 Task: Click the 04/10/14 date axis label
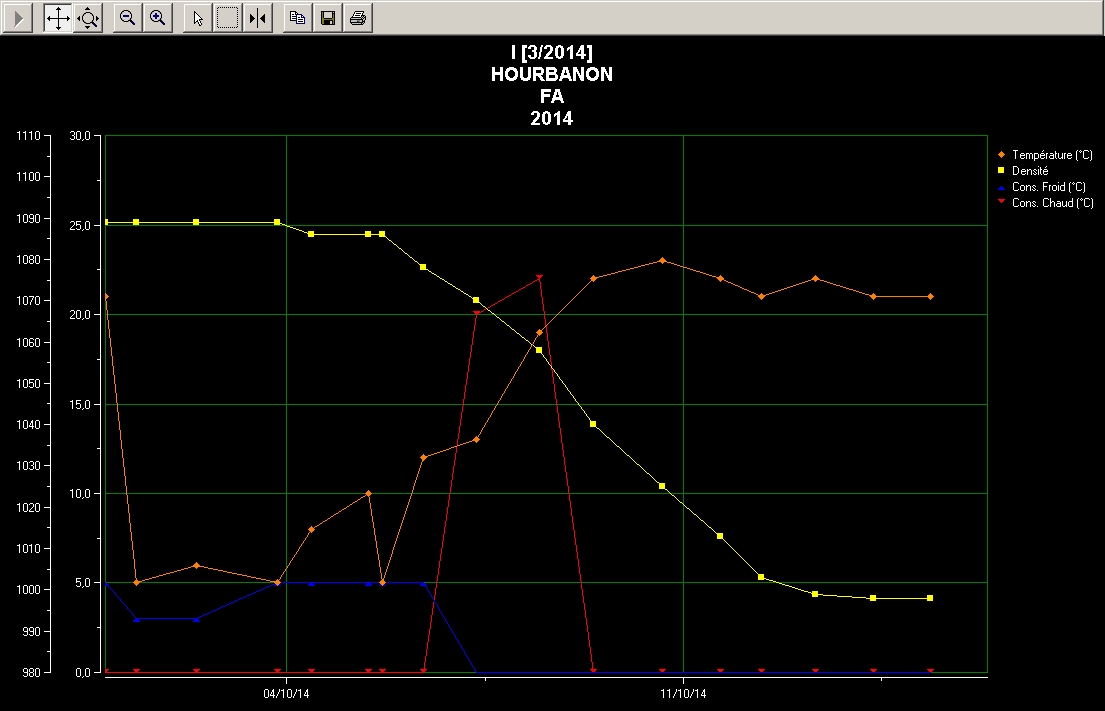(x=286, y=693)
